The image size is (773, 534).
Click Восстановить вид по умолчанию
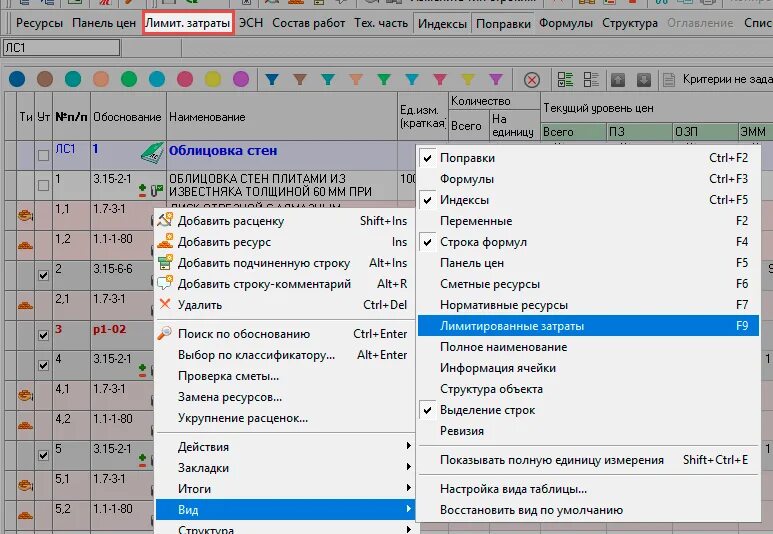(x=588, y=510)
